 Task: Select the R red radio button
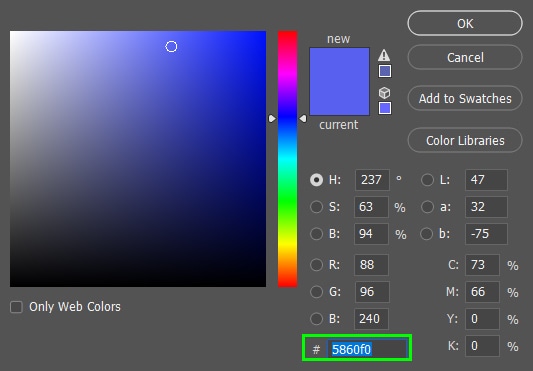pos(316,265)
